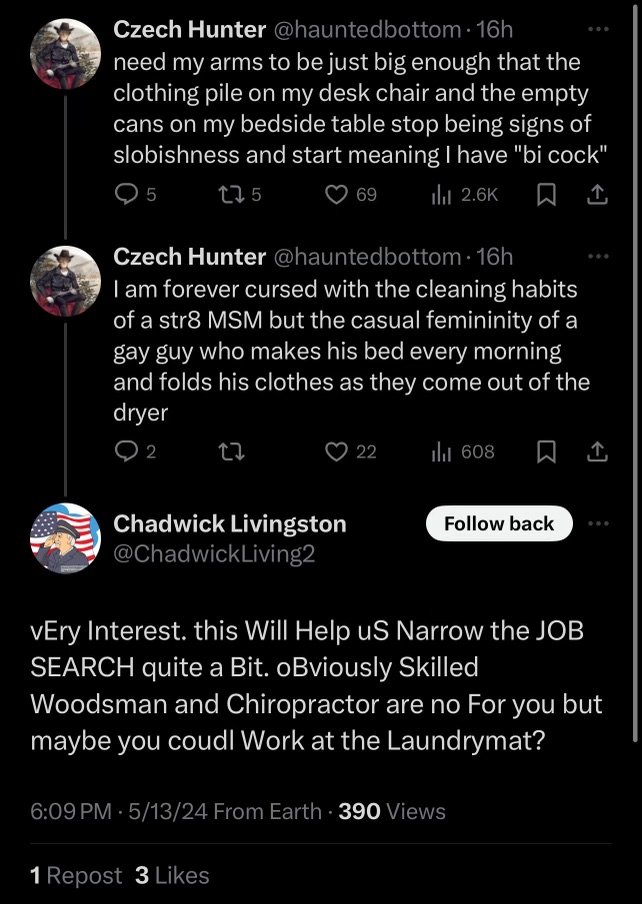Open more options on second tweet

pos(598,256)
